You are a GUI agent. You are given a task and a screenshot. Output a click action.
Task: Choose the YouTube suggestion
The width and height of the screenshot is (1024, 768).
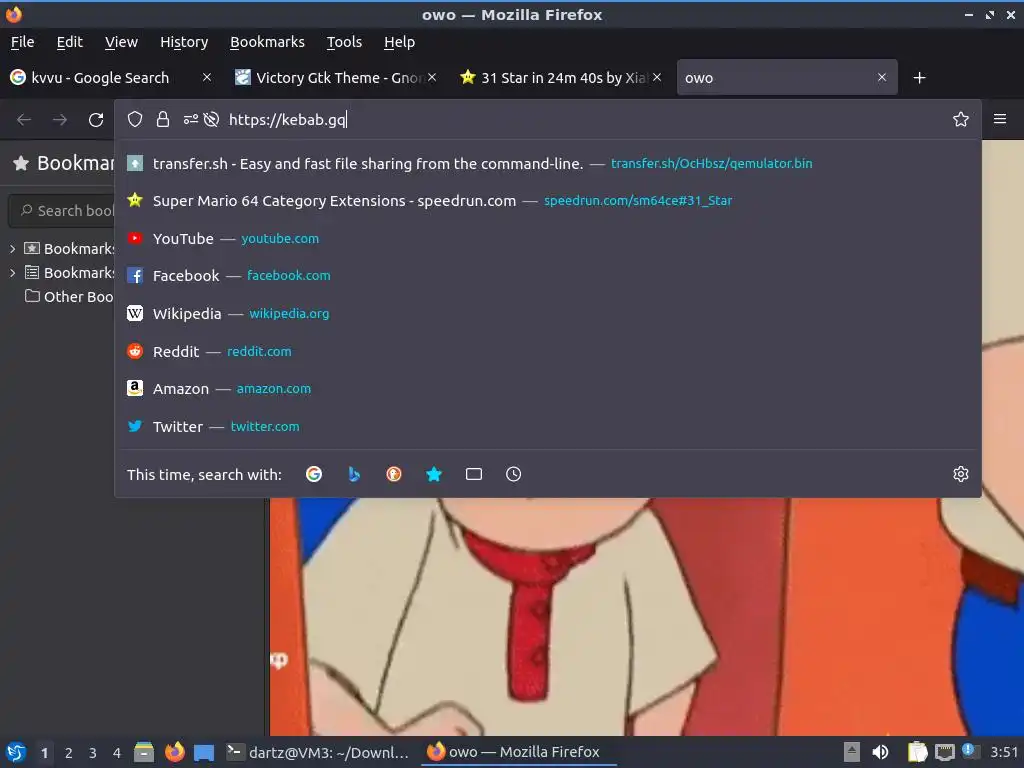point(548,238)
